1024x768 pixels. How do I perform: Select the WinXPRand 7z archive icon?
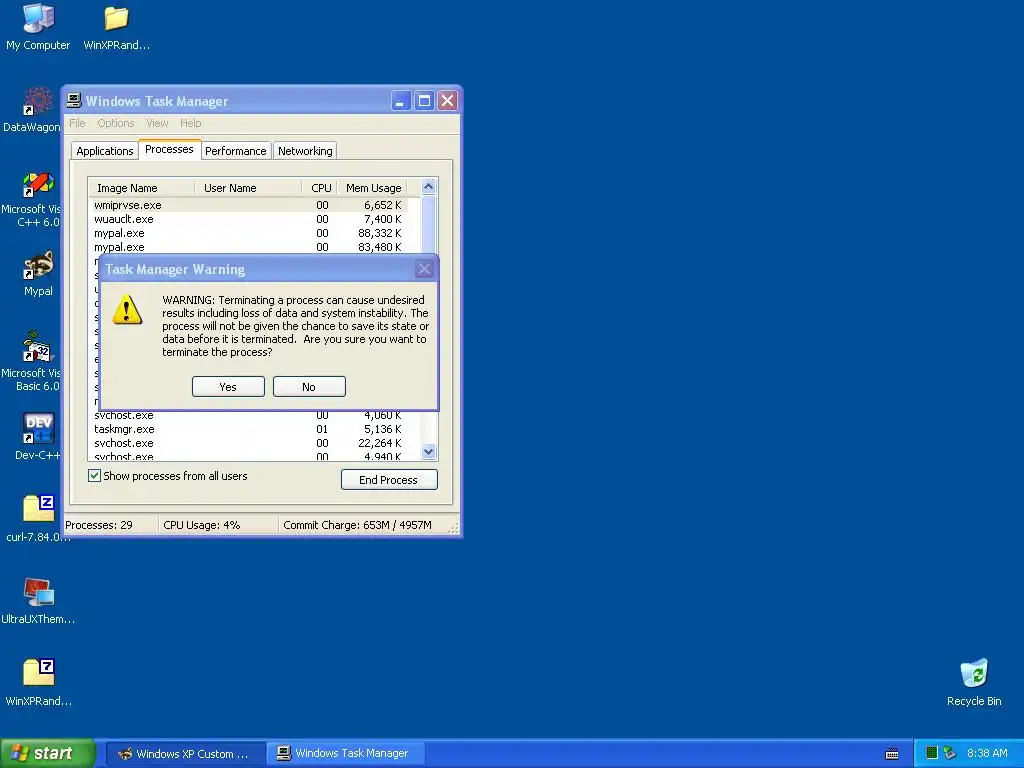pos(38,682)
